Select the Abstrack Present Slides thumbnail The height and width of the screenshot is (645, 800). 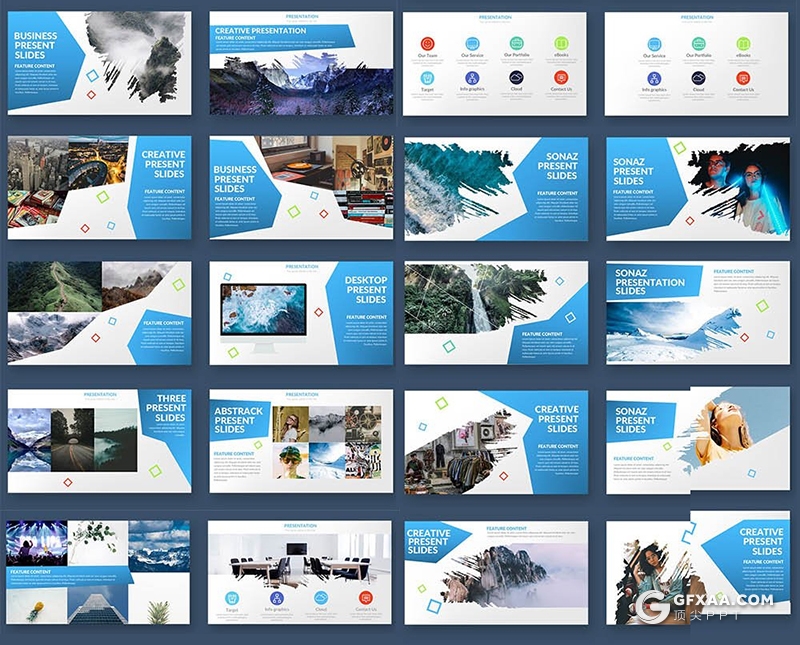click(x=300, y=440)
